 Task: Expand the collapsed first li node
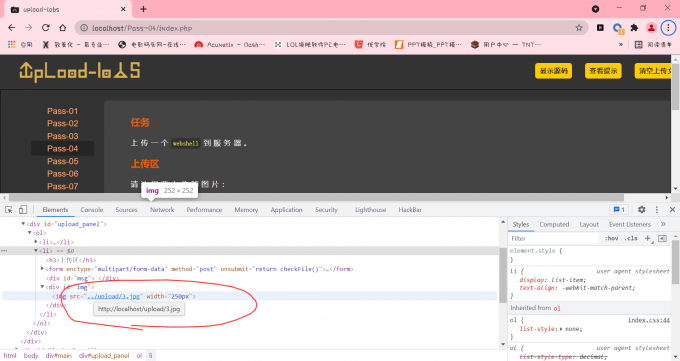point(36,242)
